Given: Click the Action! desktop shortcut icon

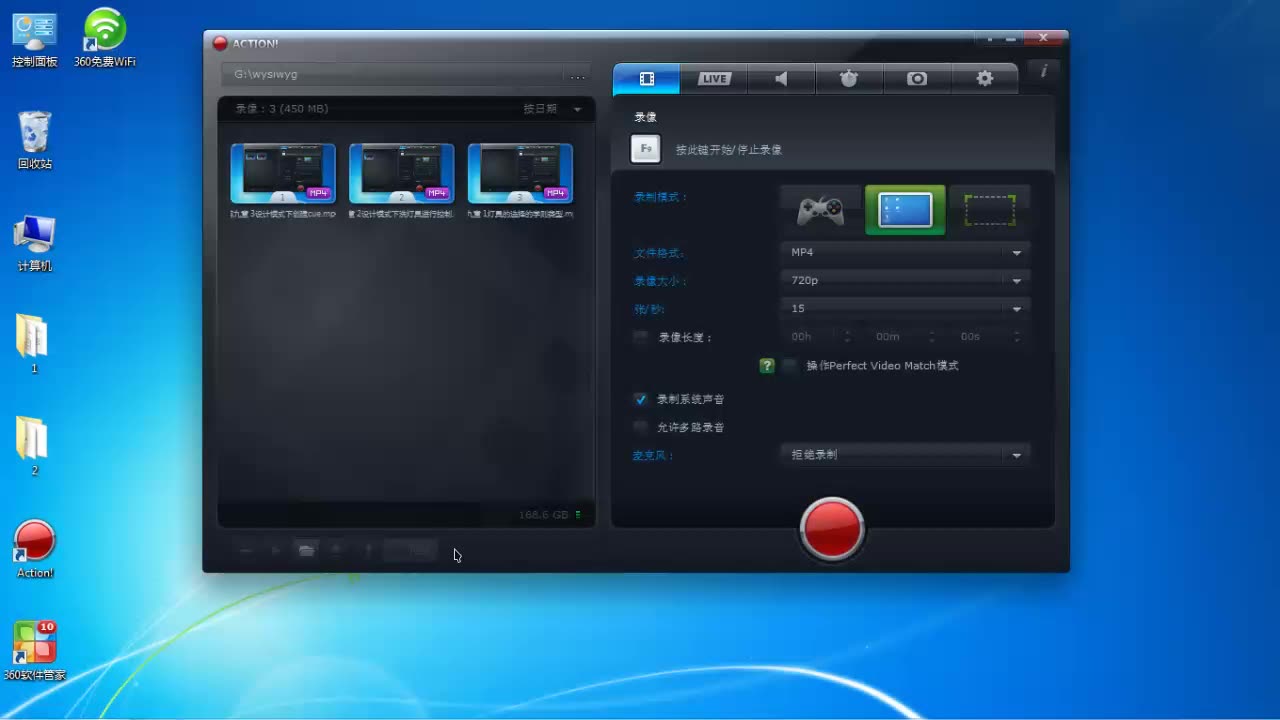Looking at the screenshot, I should point(35,549).
